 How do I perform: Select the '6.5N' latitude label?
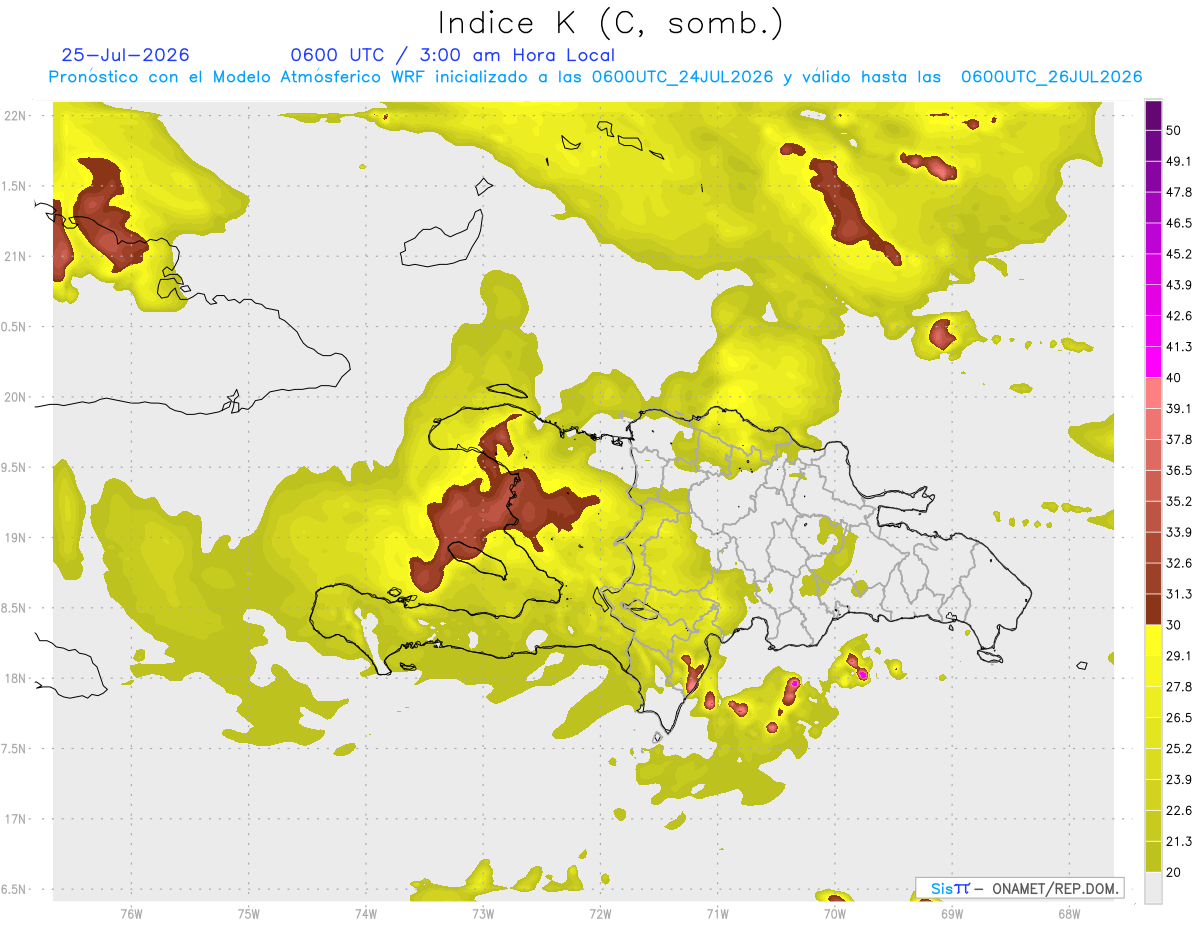14,890
